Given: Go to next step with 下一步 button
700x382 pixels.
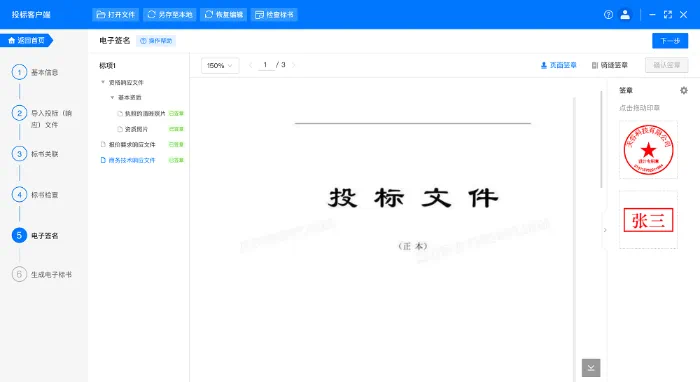Looking at the screenshot, I should click(x=670, y=41).
